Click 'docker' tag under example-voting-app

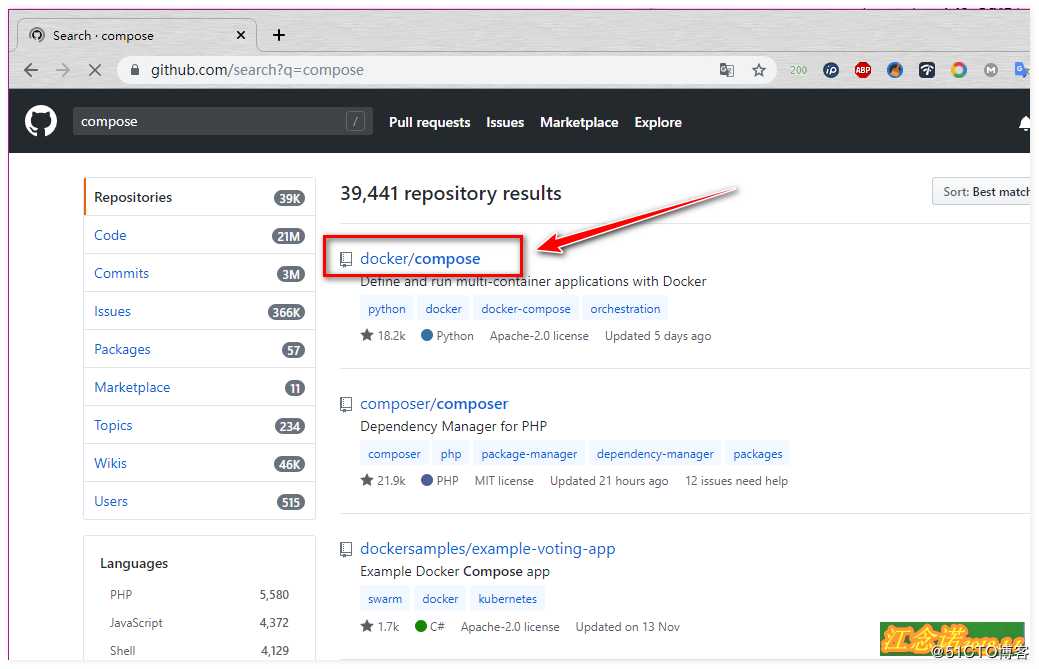[x=440, y=599]
